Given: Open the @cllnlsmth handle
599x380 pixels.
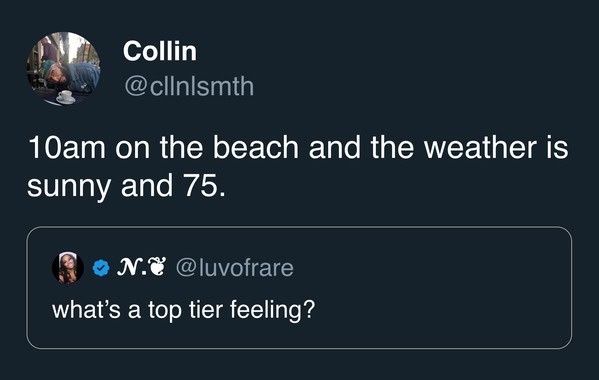Looking at the screenshot, I should point(189,86).
